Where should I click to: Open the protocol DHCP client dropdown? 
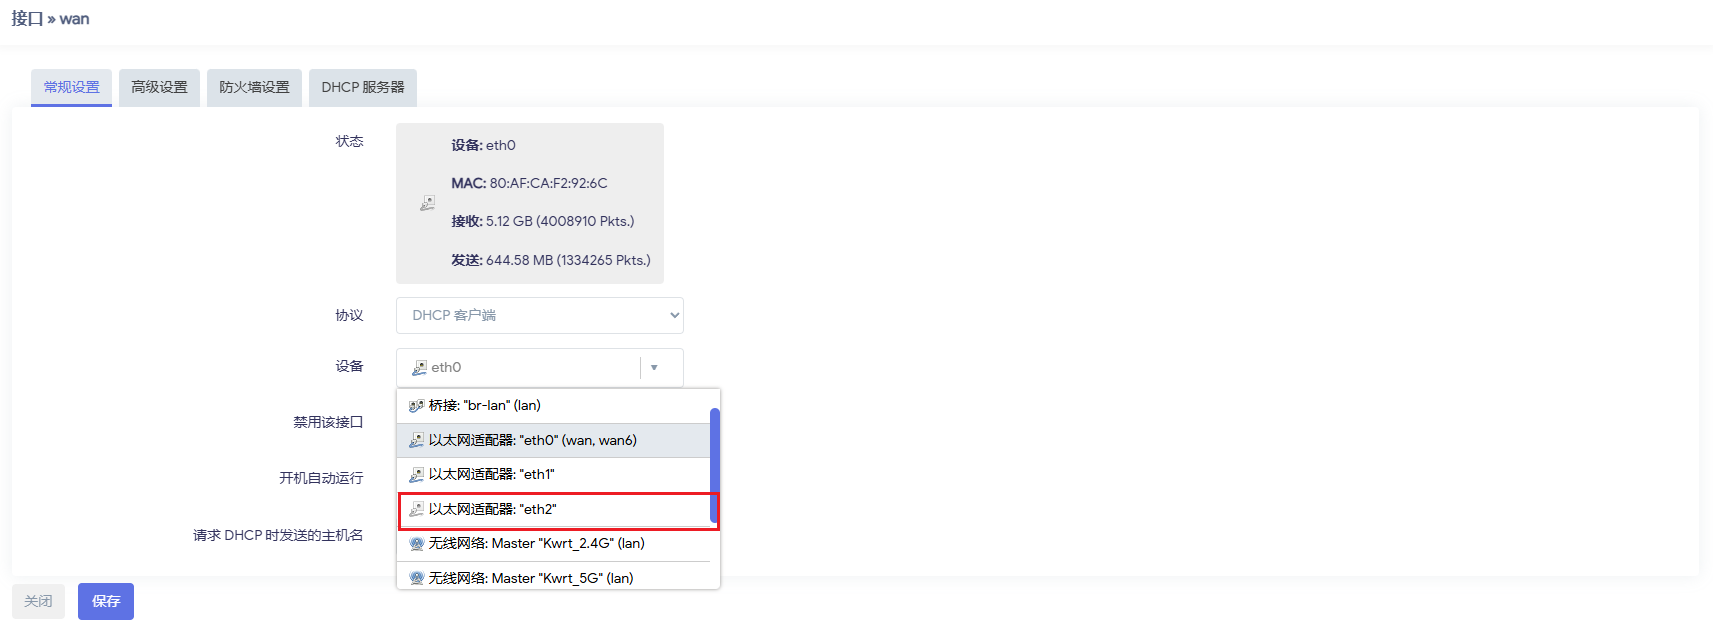539,315
